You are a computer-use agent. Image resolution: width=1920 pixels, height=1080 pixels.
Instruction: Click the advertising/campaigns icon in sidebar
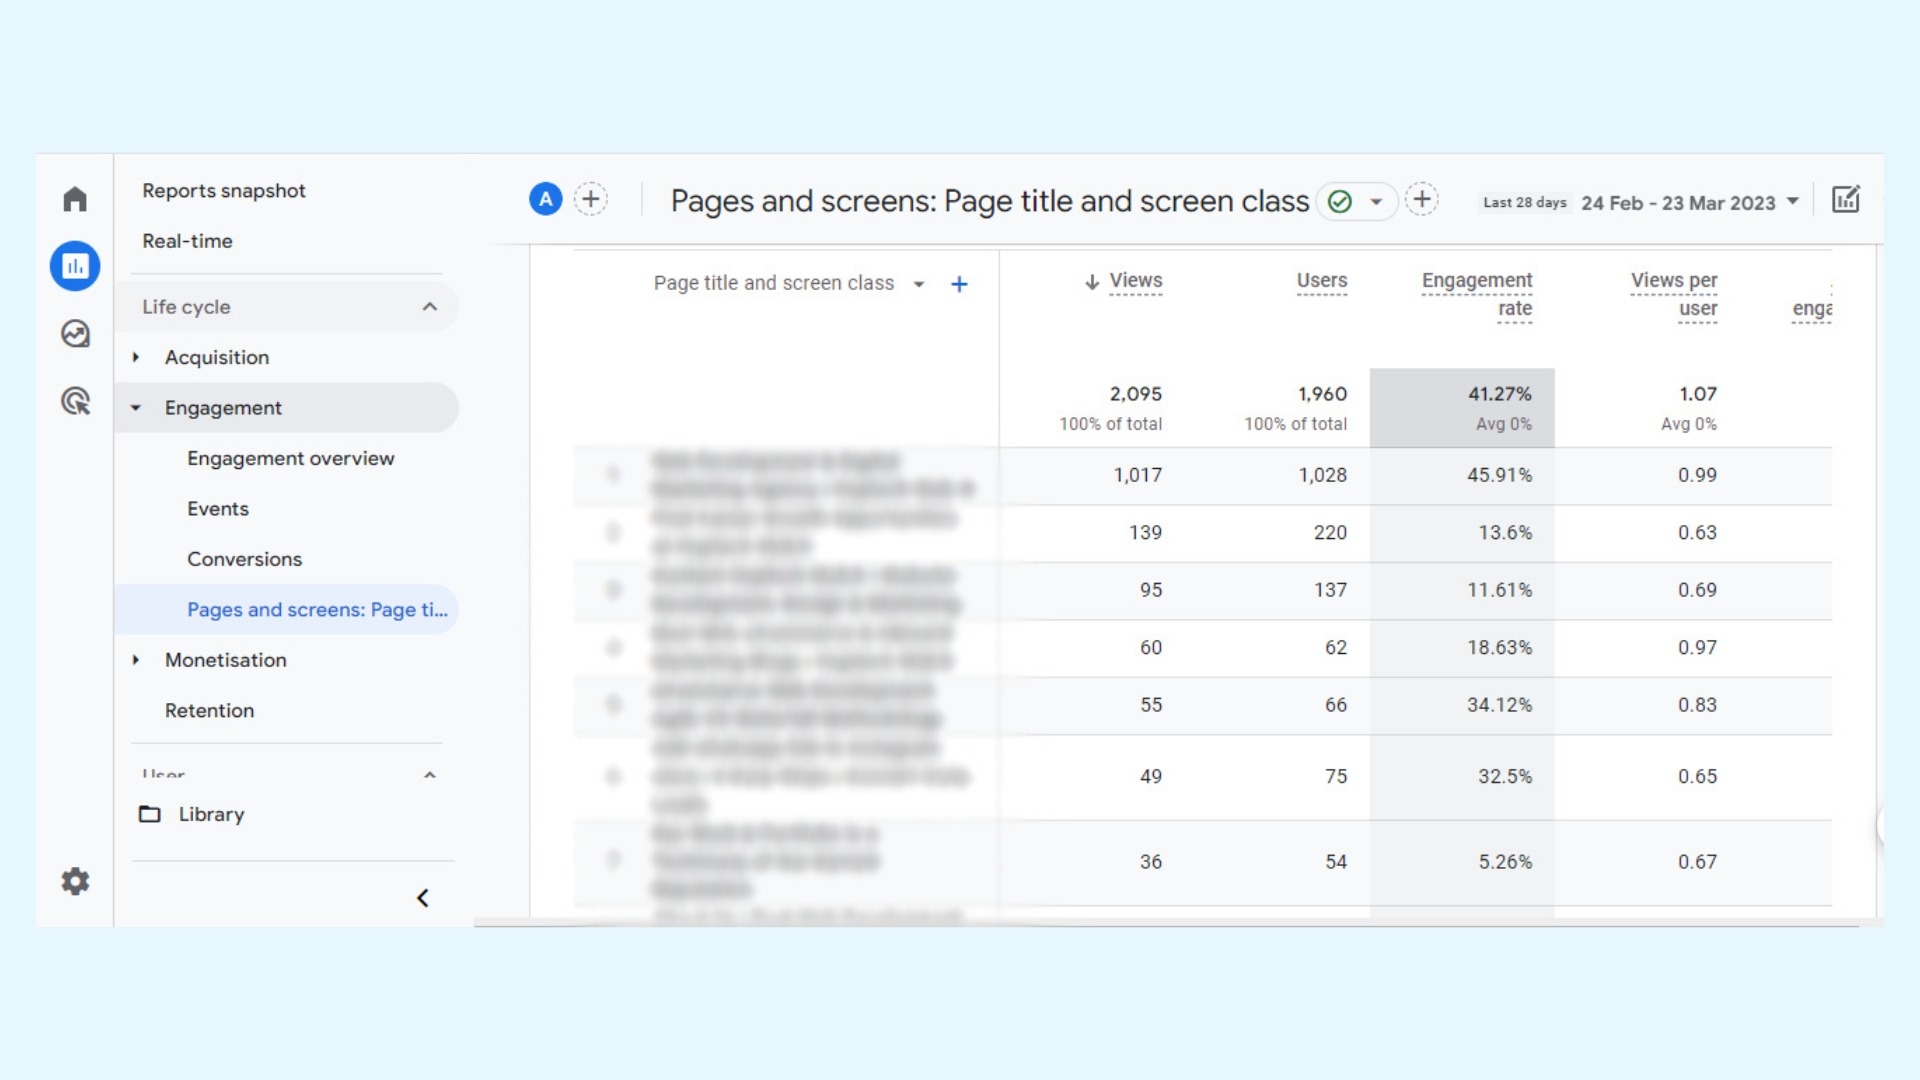tap(74, 400)
